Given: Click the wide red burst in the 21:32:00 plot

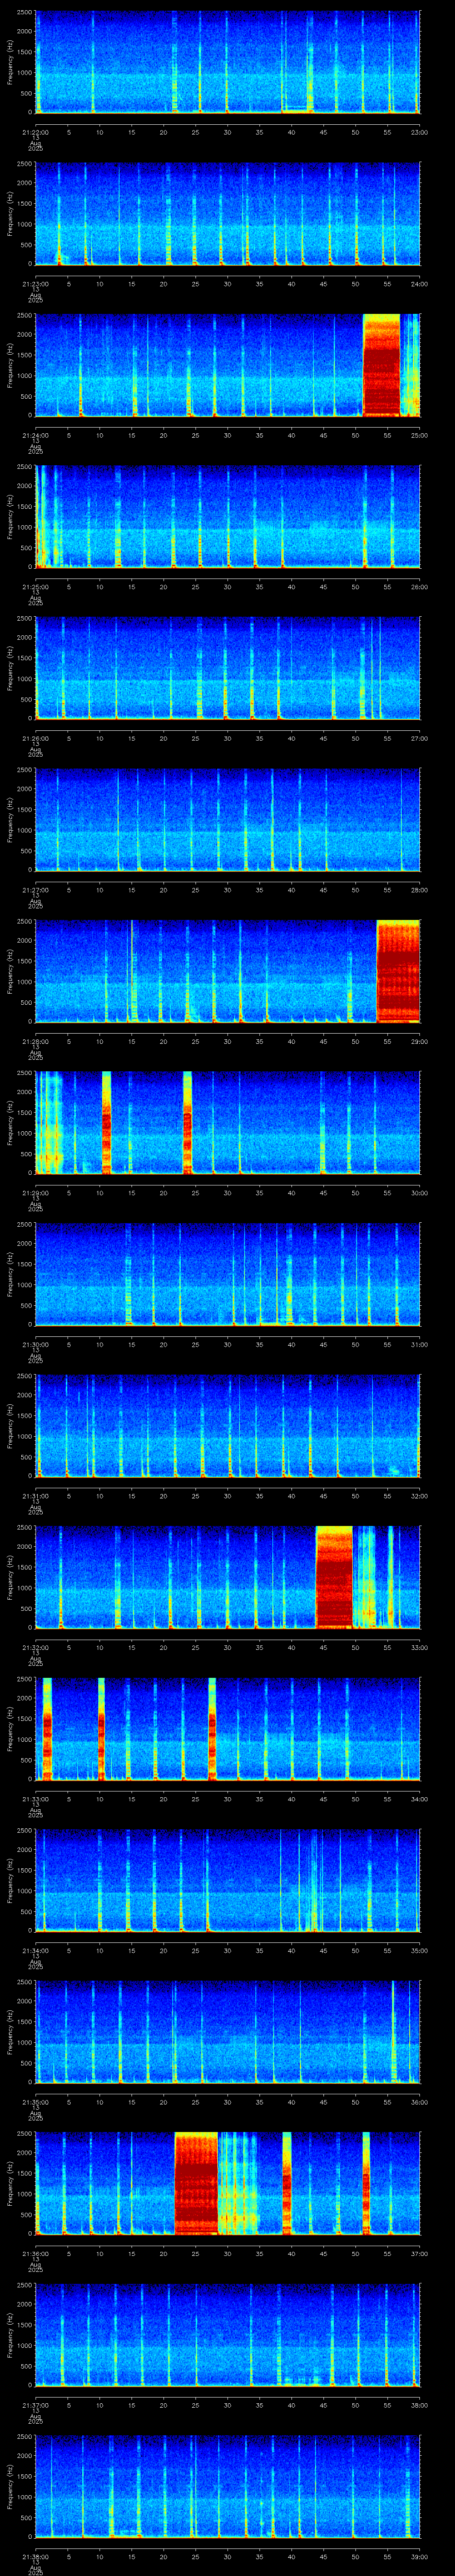Looking at the screenshot, I should pos(334,1577).
